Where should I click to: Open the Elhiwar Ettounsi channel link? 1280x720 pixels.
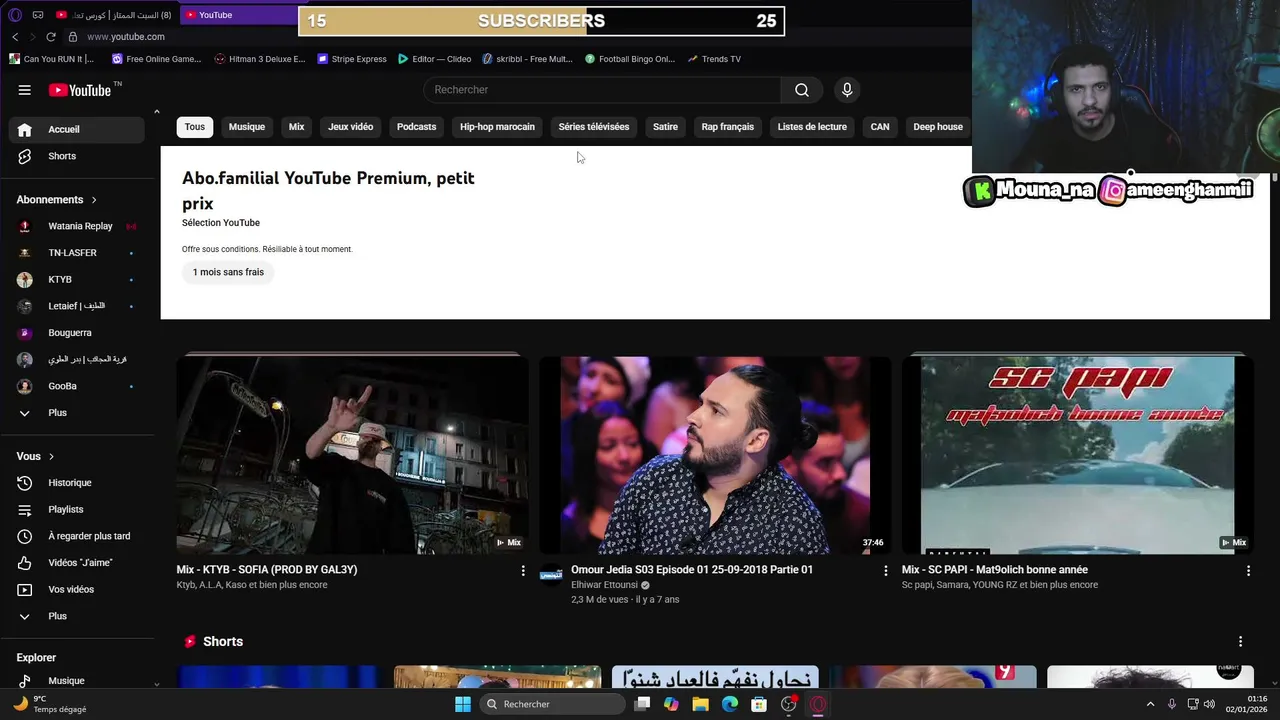604,585
